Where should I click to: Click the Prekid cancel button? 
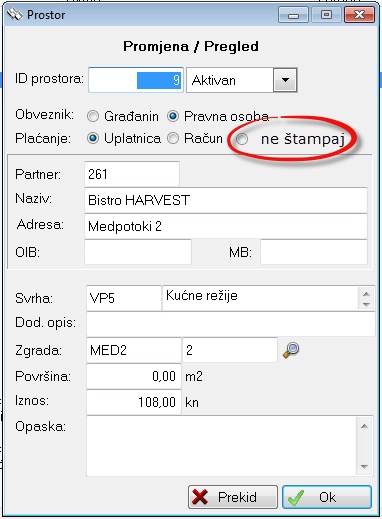[233, 497]
